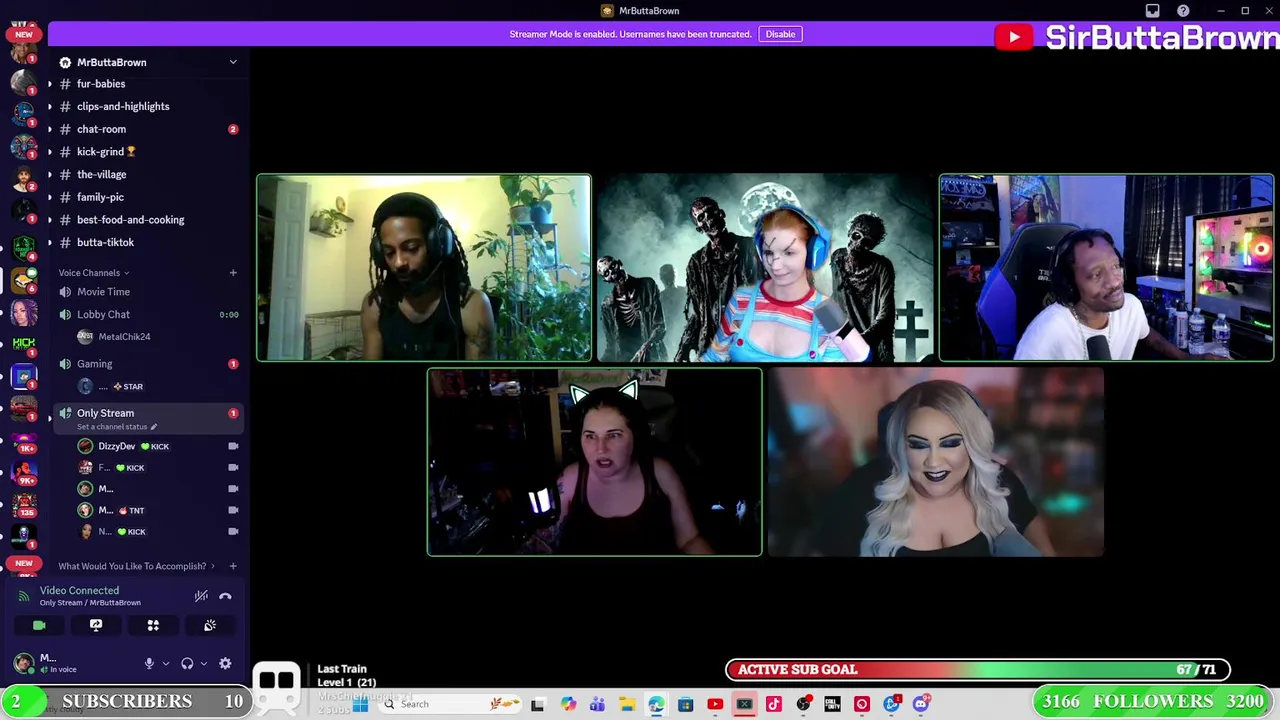1280x720 pixels.
Task: Open the fur-babies channel
Action: pos(101,84)
